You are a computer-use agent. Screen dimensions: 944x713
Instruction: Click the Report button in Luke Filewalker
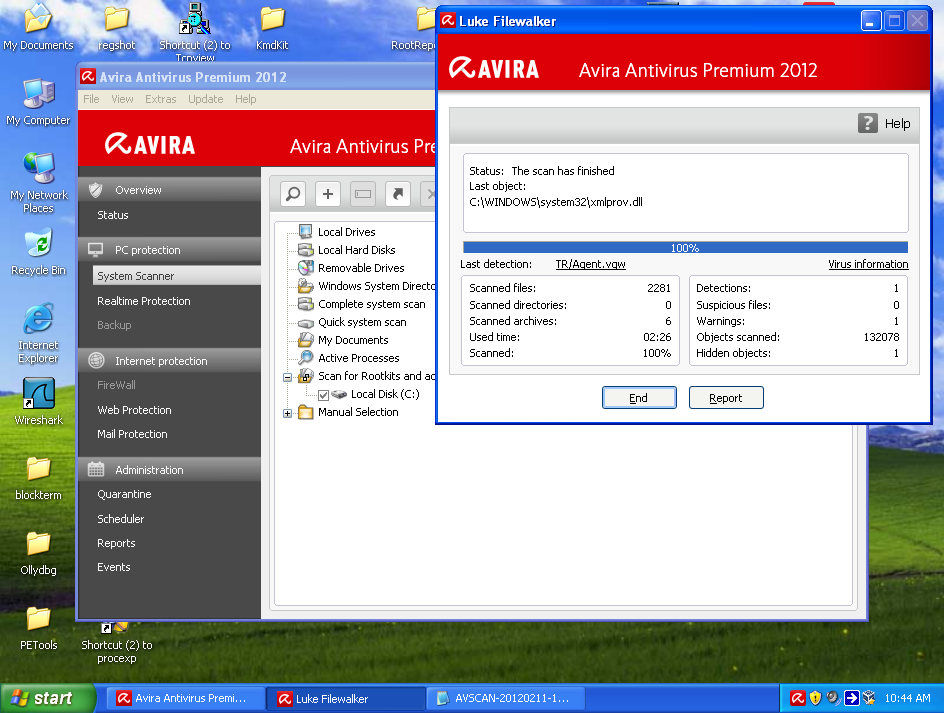coord(726,397)
